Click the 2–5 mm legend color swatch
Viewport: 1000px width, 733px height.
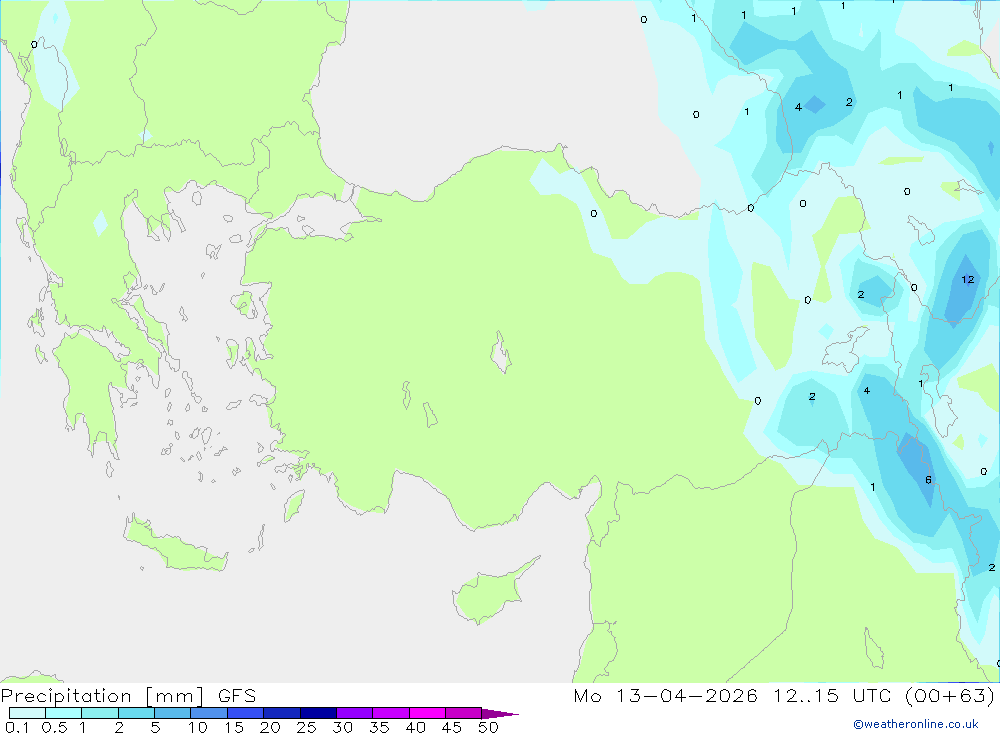(136, 713)
